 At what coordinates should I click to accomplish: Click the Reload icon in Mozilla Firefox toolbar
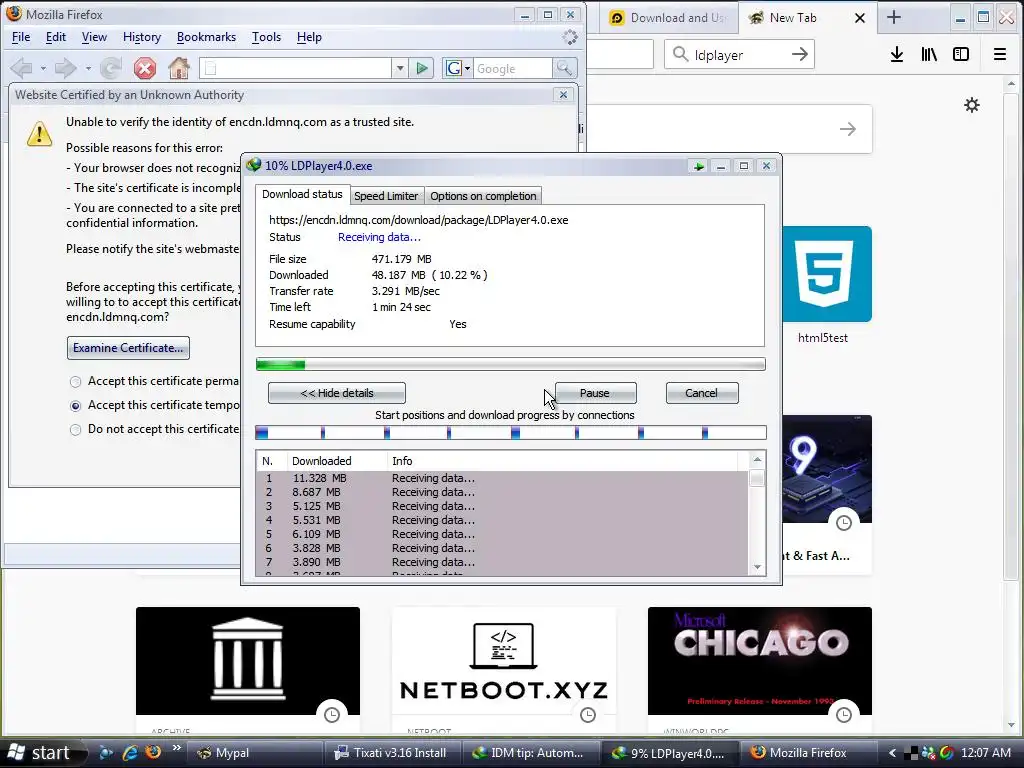110,68
